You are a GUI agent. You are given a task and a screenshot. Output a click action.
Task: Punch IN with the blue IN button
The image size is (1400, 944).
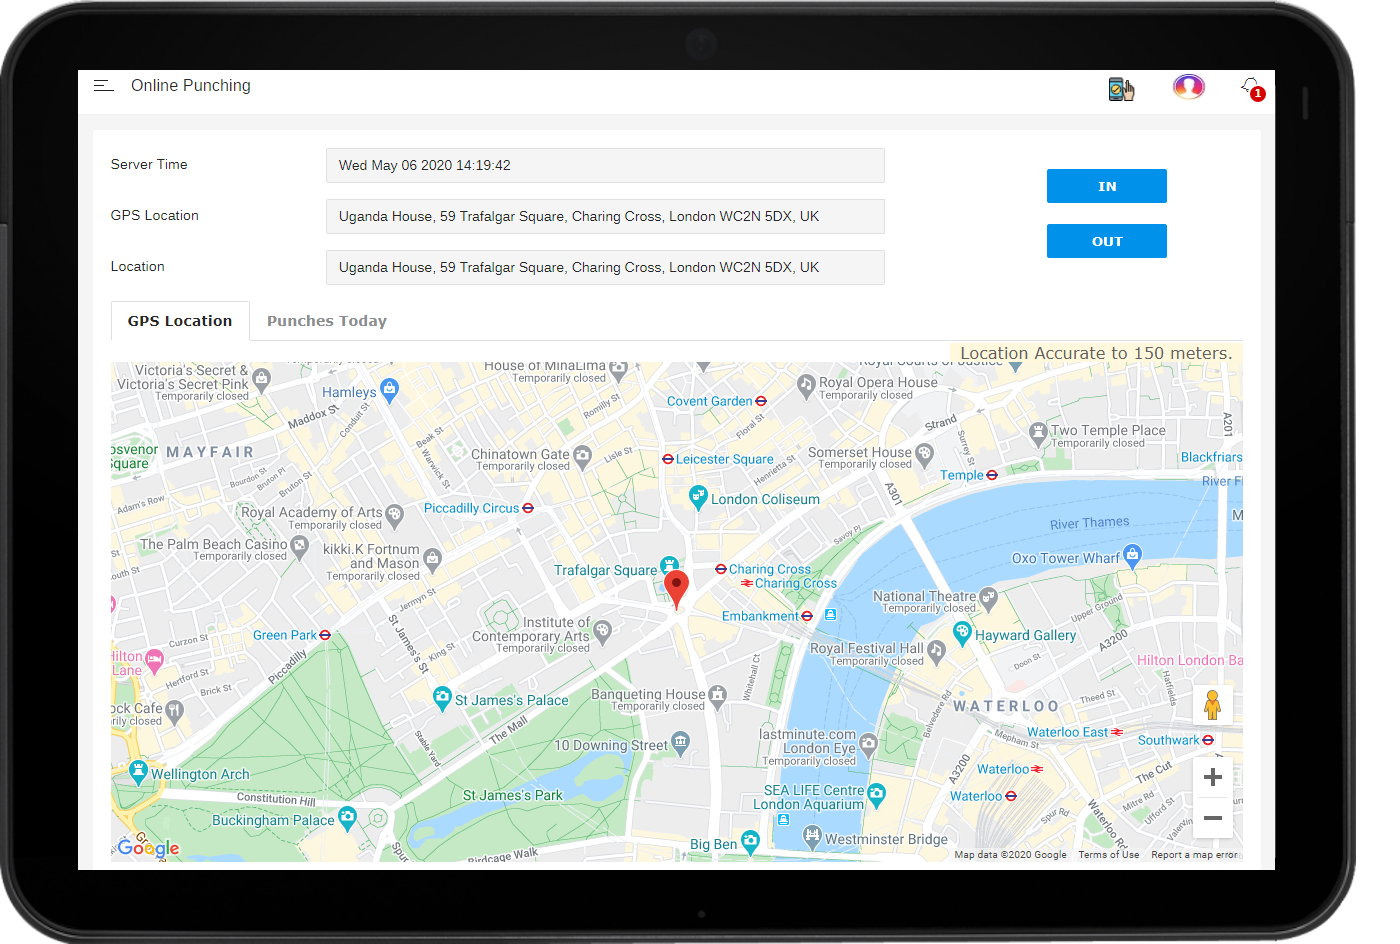1106,186
